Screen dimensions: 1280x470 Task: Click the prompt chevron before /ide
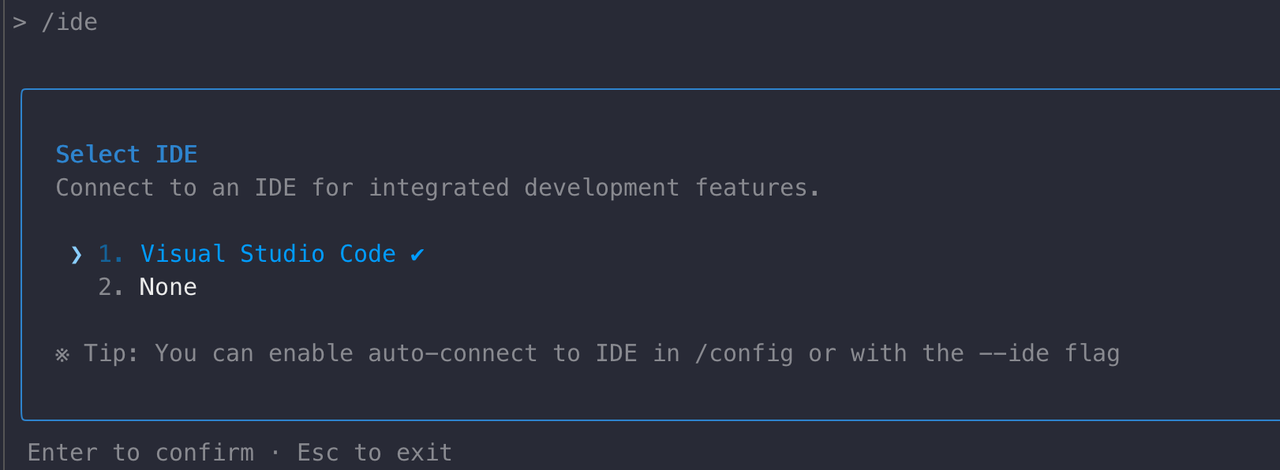click(19, 22)
